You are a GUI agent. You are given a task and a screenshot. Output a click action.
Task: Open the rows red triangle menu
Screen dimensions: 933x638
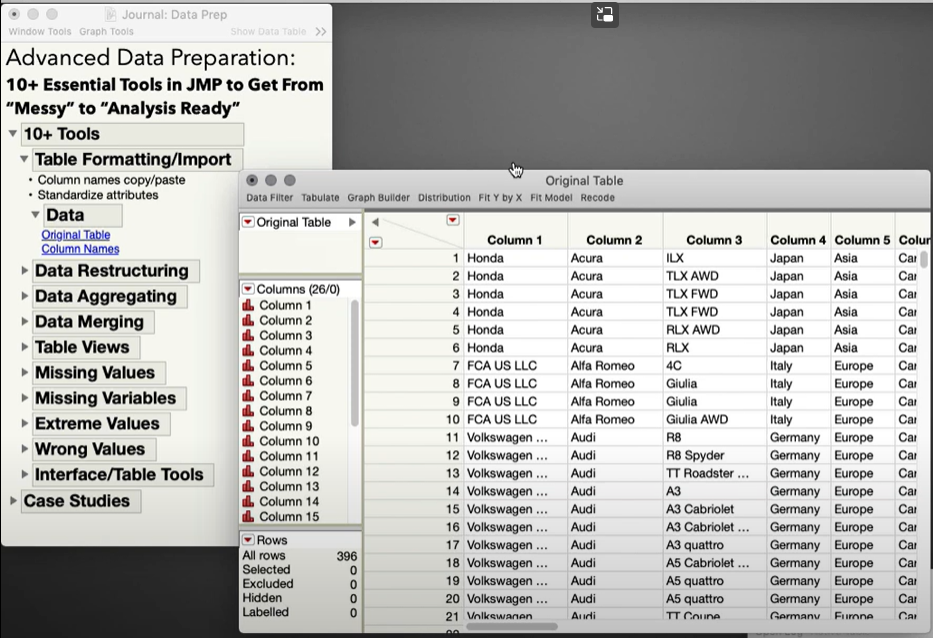pyautogui.click(x=248, y=540)
